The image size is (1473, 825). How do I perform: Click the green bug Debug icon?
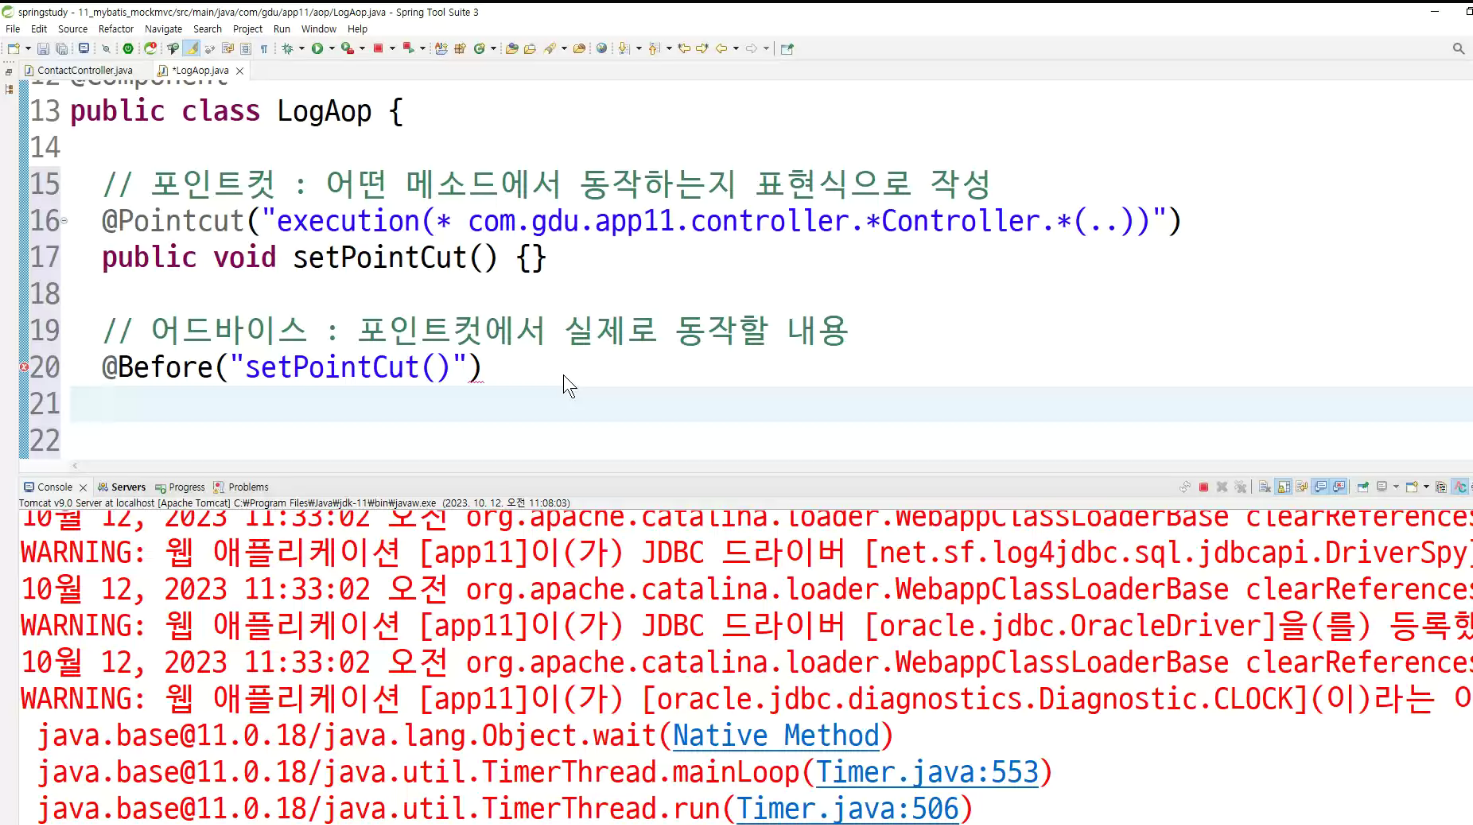287,48
